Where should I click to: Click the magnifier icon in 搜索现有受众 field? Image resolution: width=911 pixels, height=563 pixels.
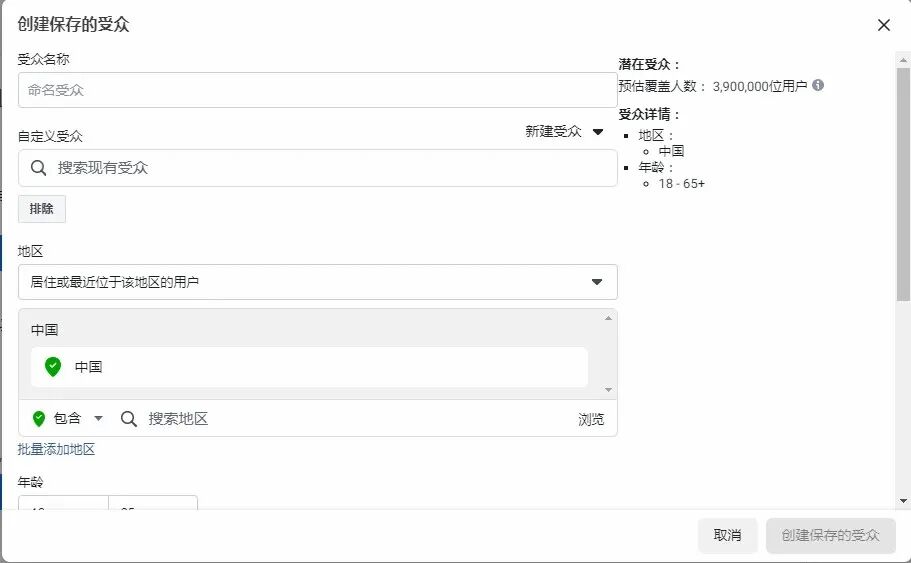click(x=38, y=168)
